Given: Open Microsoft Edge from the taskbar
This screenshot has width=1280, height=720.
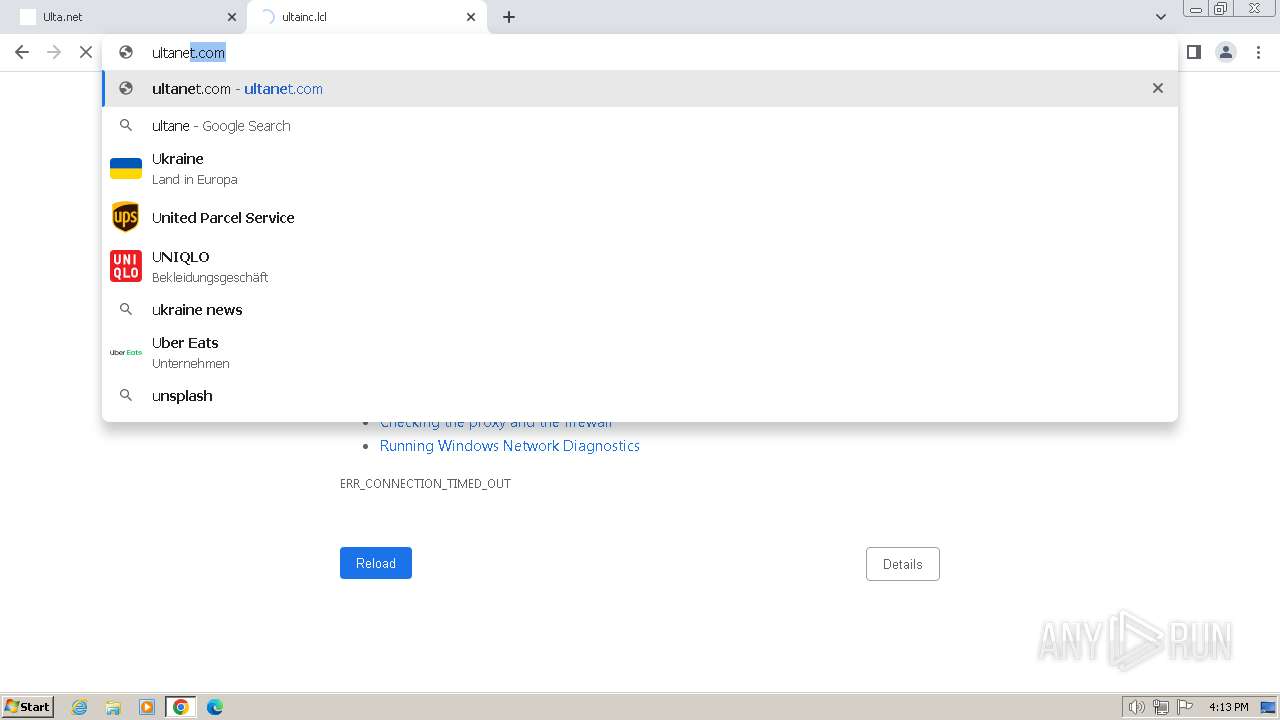Looking at the screenshot, I should click(215, 707).
